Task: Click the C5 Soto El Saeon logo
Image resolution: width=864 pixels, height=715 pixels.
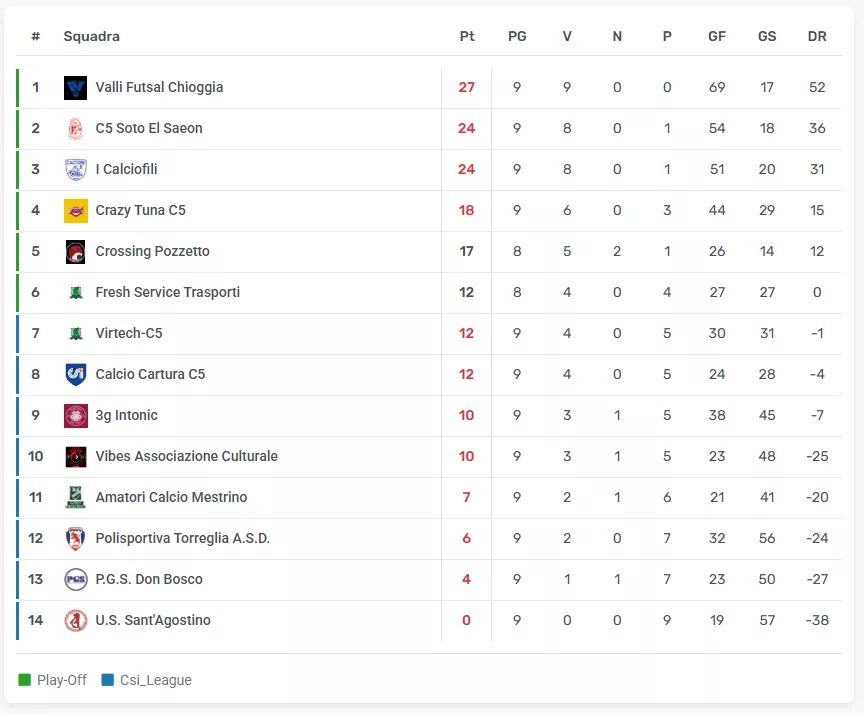Action: click(x=76, y=129)
